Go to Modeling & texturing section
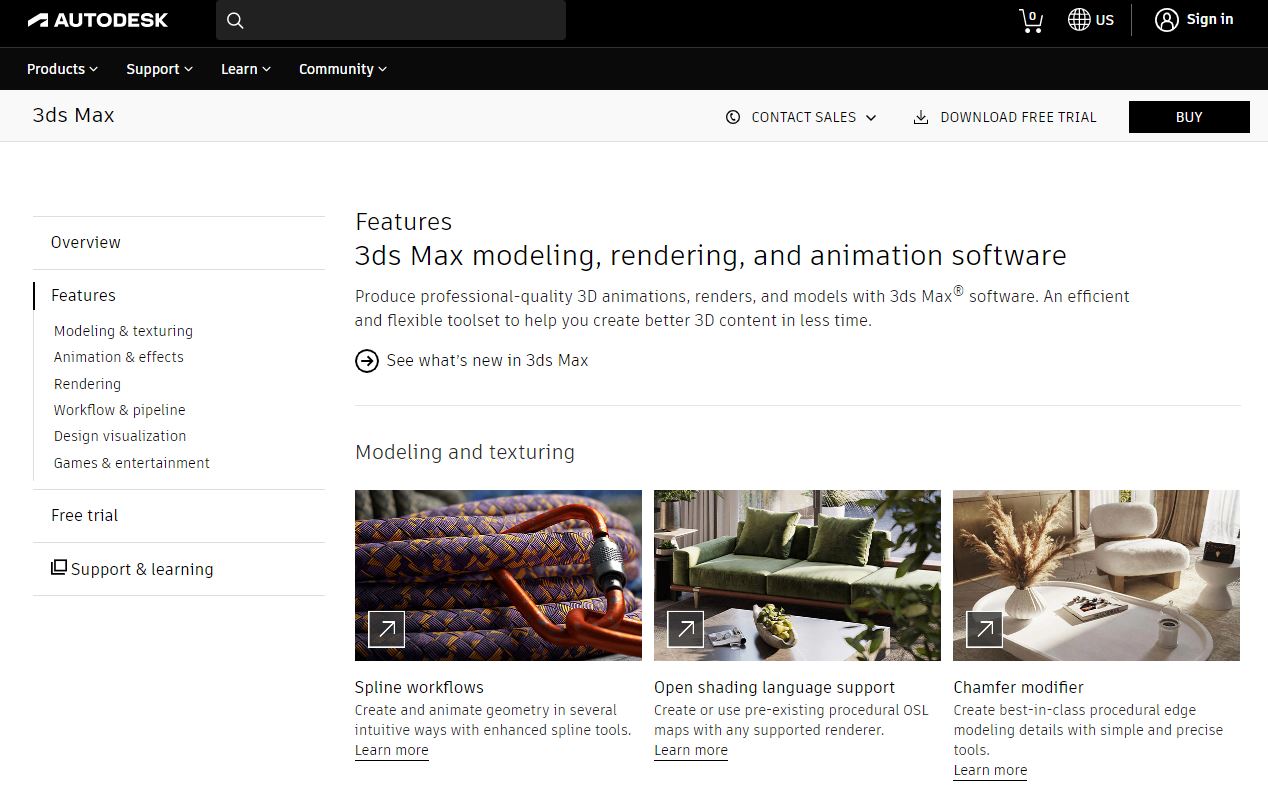Viewport: 1268px width, 799px height. coord(123,331)
